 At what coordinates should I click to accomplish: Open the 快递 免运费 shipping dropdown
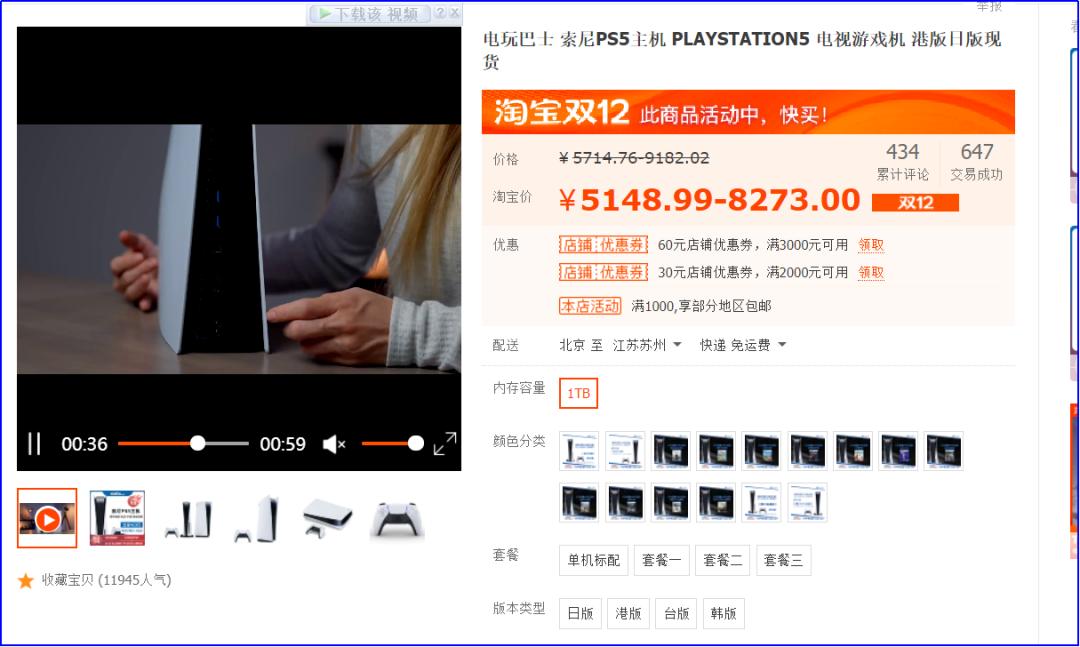(743, 345)
